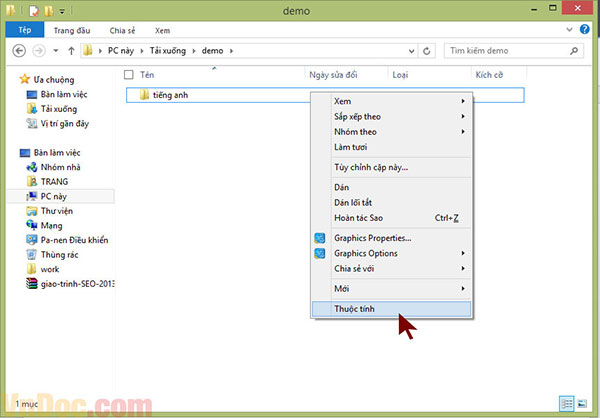600x418 pixels.
Task: Select TRANG user folder in sidebar
Action: (54, 181)
